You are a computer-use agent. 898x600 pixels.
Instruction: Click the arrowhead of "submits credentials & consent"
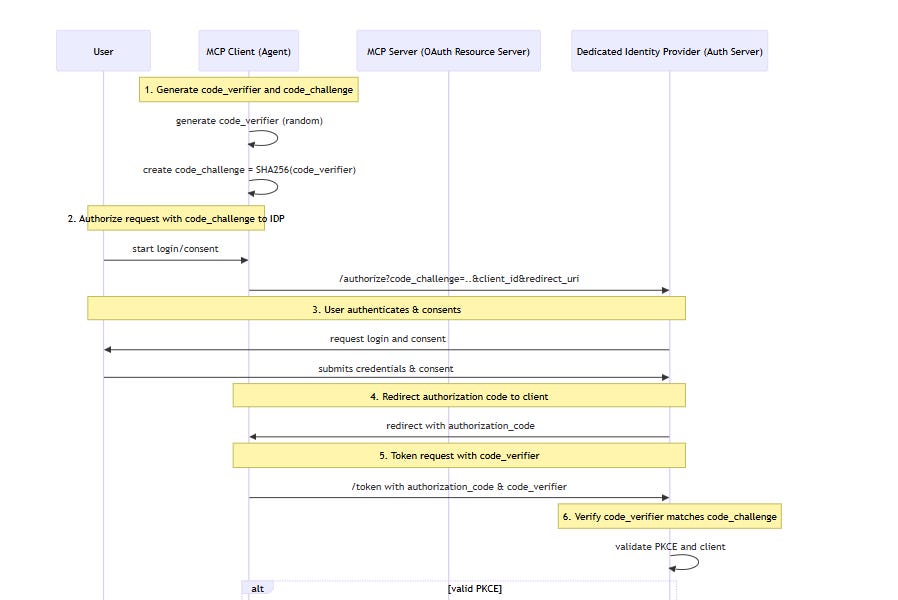[665, 378]
